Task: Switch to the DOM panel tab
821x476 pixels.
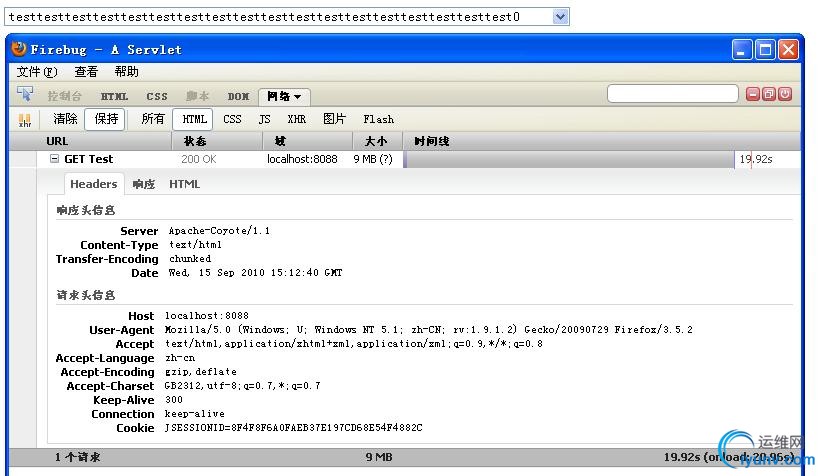Action: [238, 96]
